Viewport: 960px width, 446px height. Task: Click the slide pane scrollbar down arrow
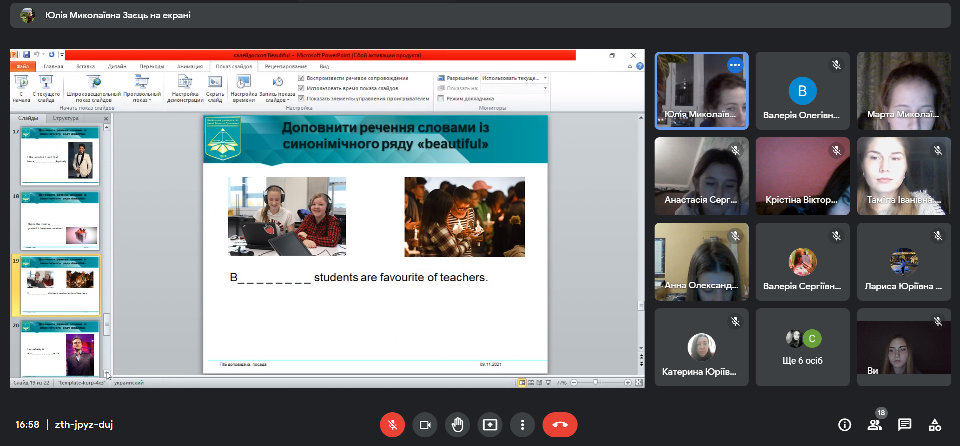point(107,372)
